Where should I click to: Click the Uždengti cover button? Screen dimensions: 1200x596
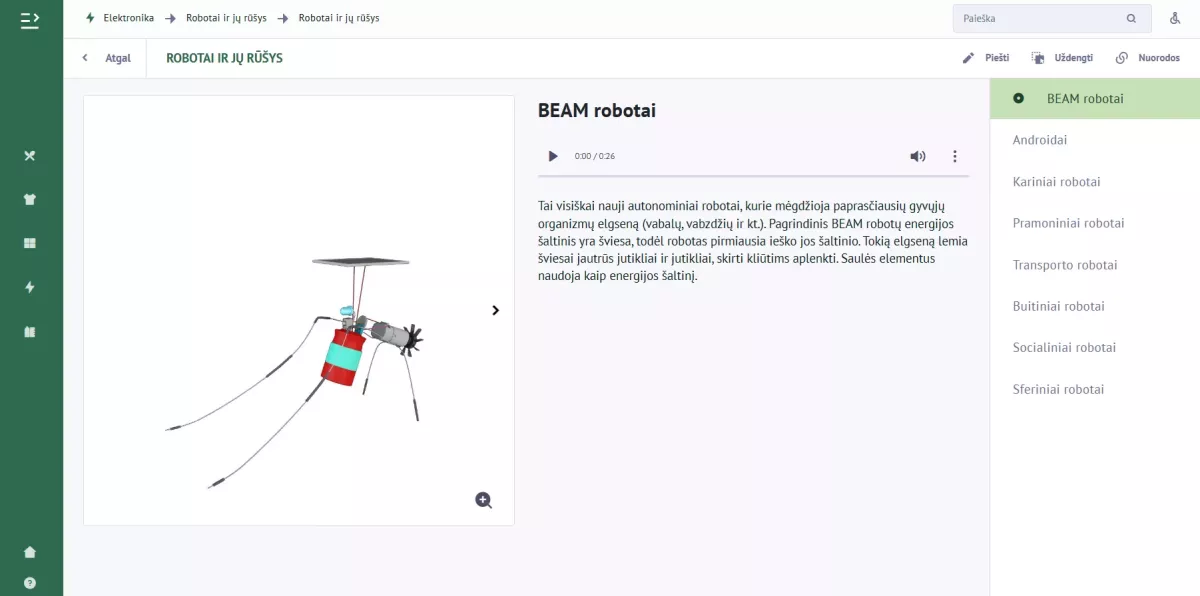[x=1062, y=58]
